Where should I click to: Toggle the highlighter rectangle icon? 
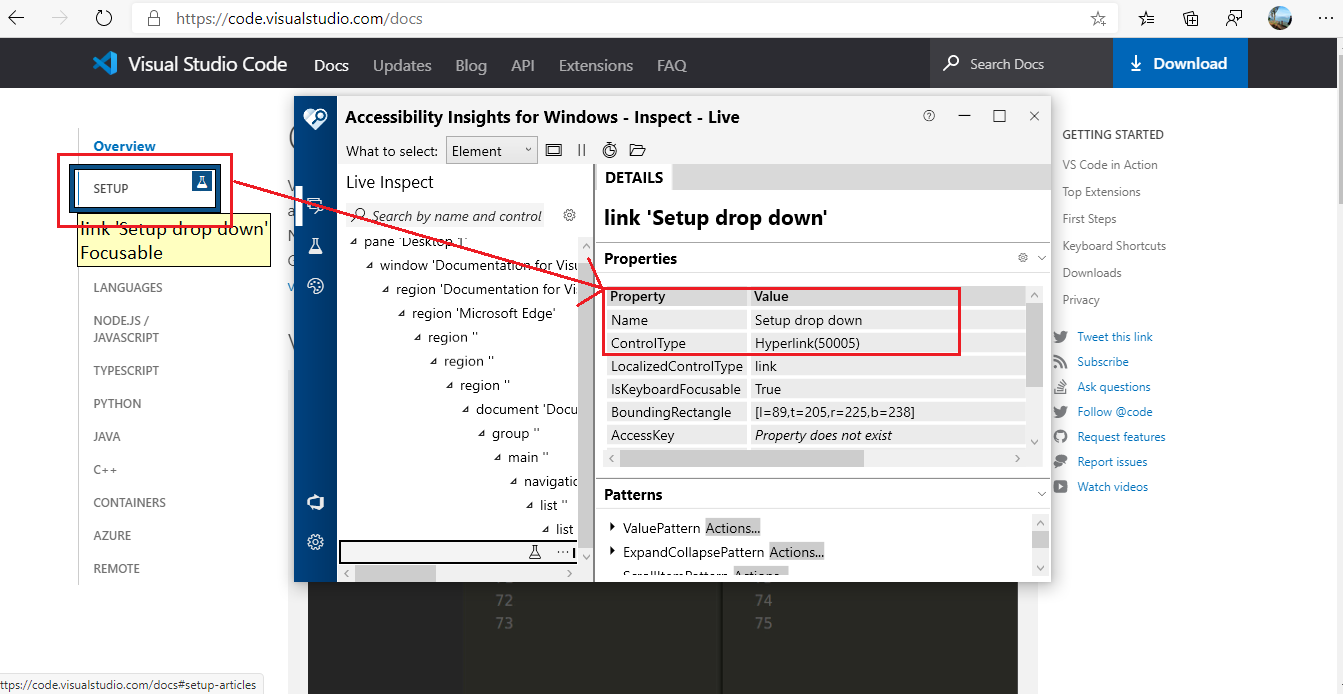554,149
